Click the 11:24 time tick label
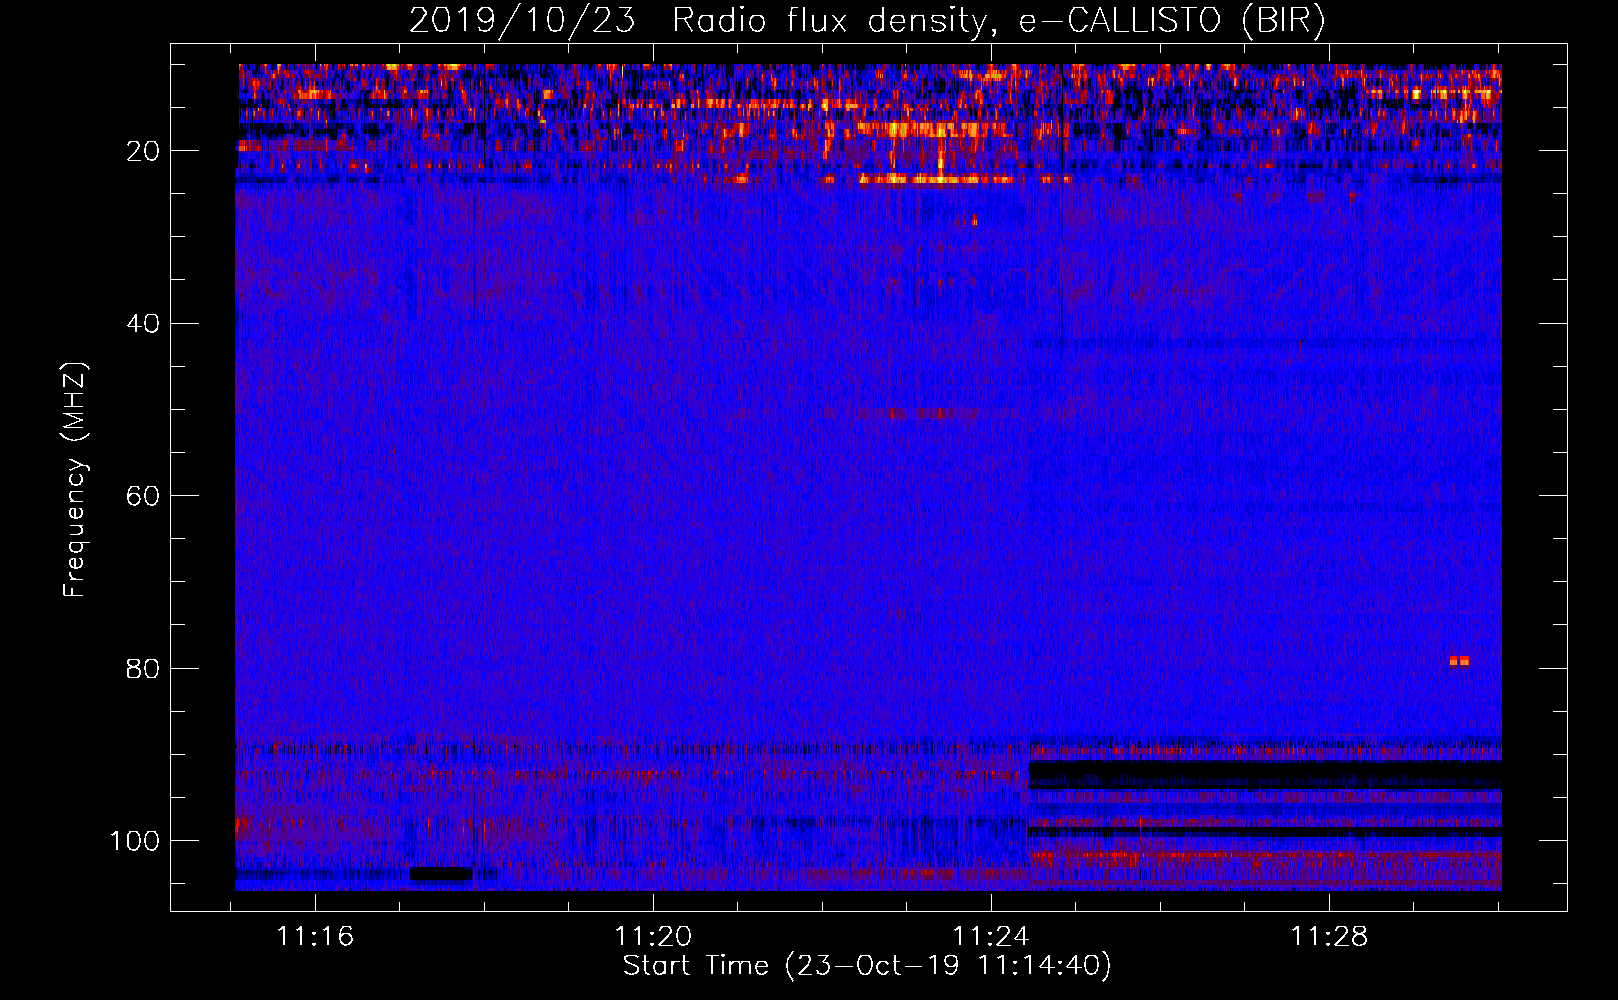 coord(991,937)
